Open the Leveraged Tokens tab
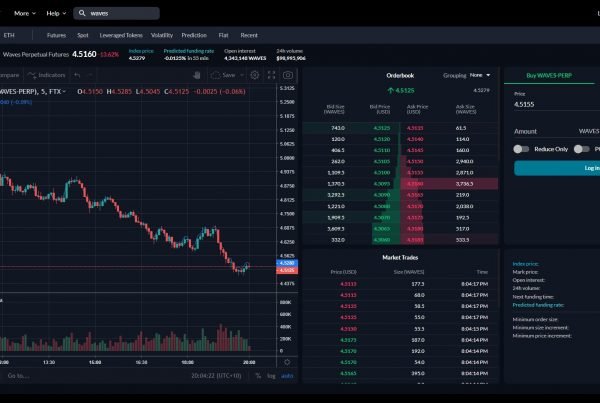 coord(121,35)
